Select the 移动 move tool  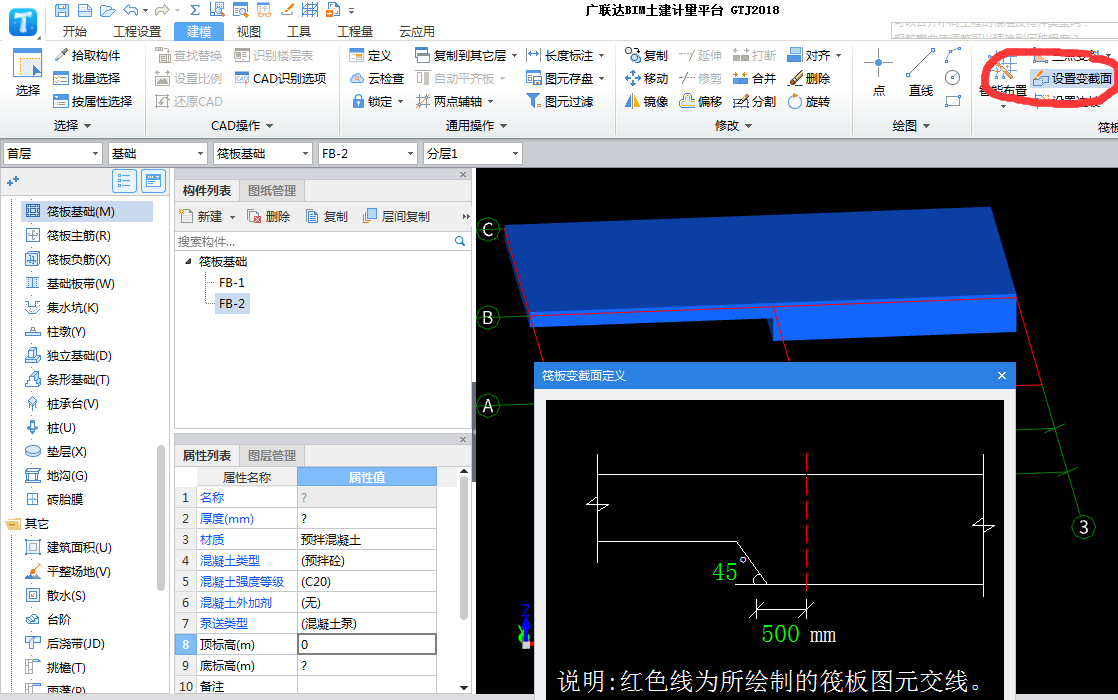[x=647, y=78]
